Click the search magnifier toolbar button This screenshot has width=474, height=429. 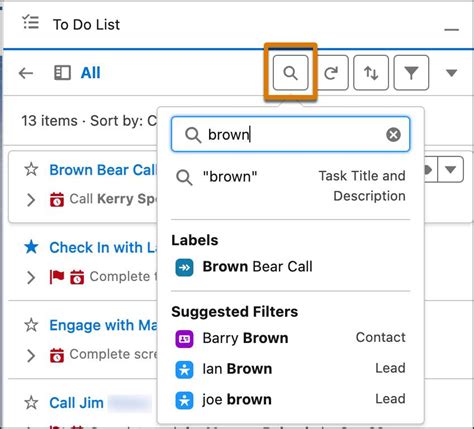290,73
